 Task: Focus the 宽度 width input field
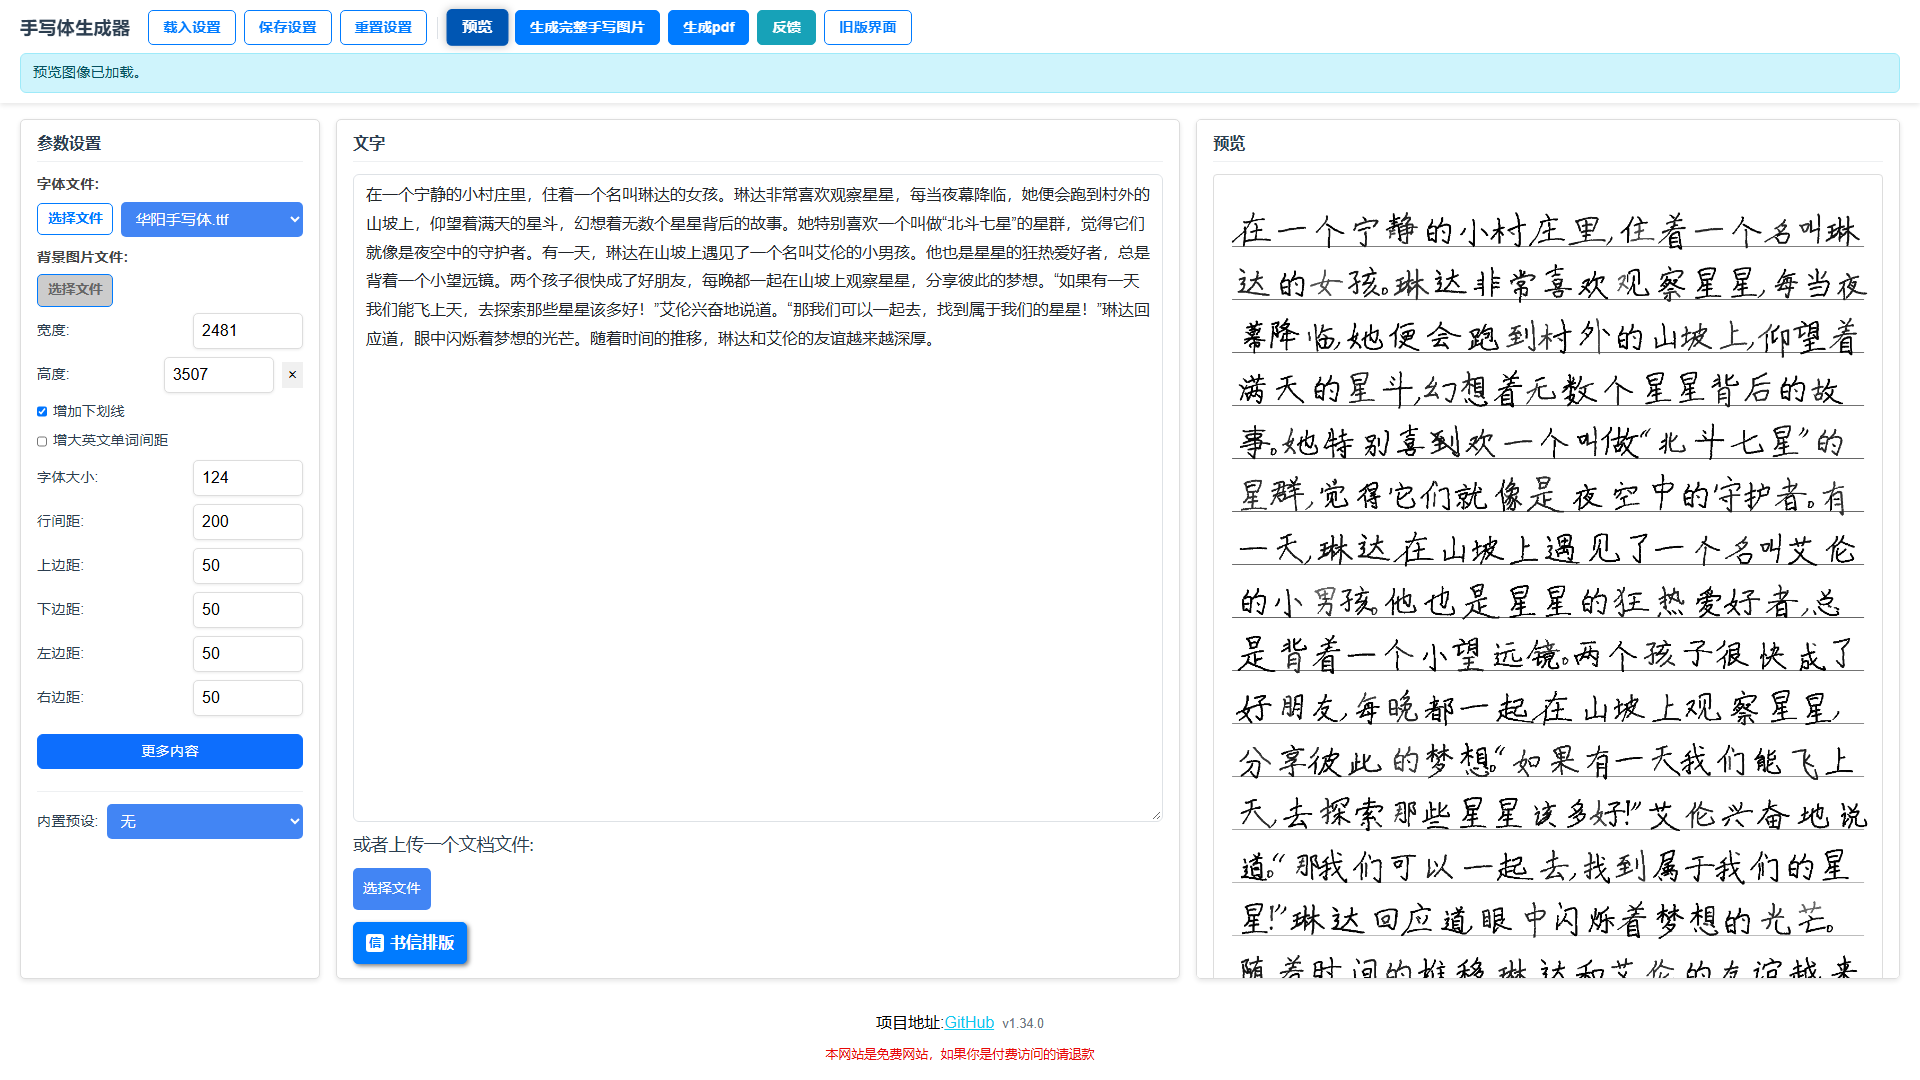tap(248, 331)
